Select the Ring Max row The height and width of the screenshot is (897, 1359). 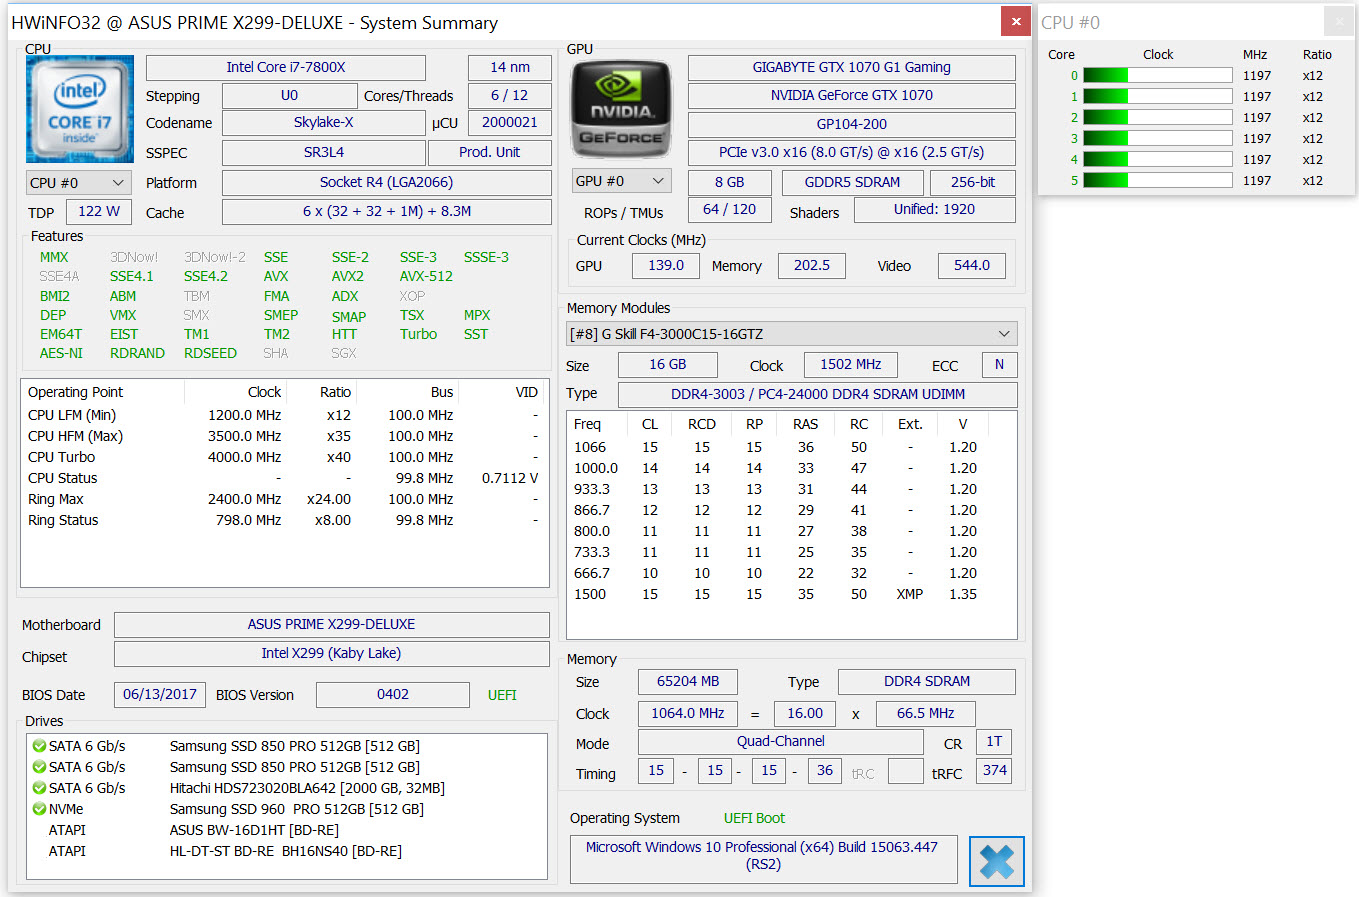(x=284, y=499)
